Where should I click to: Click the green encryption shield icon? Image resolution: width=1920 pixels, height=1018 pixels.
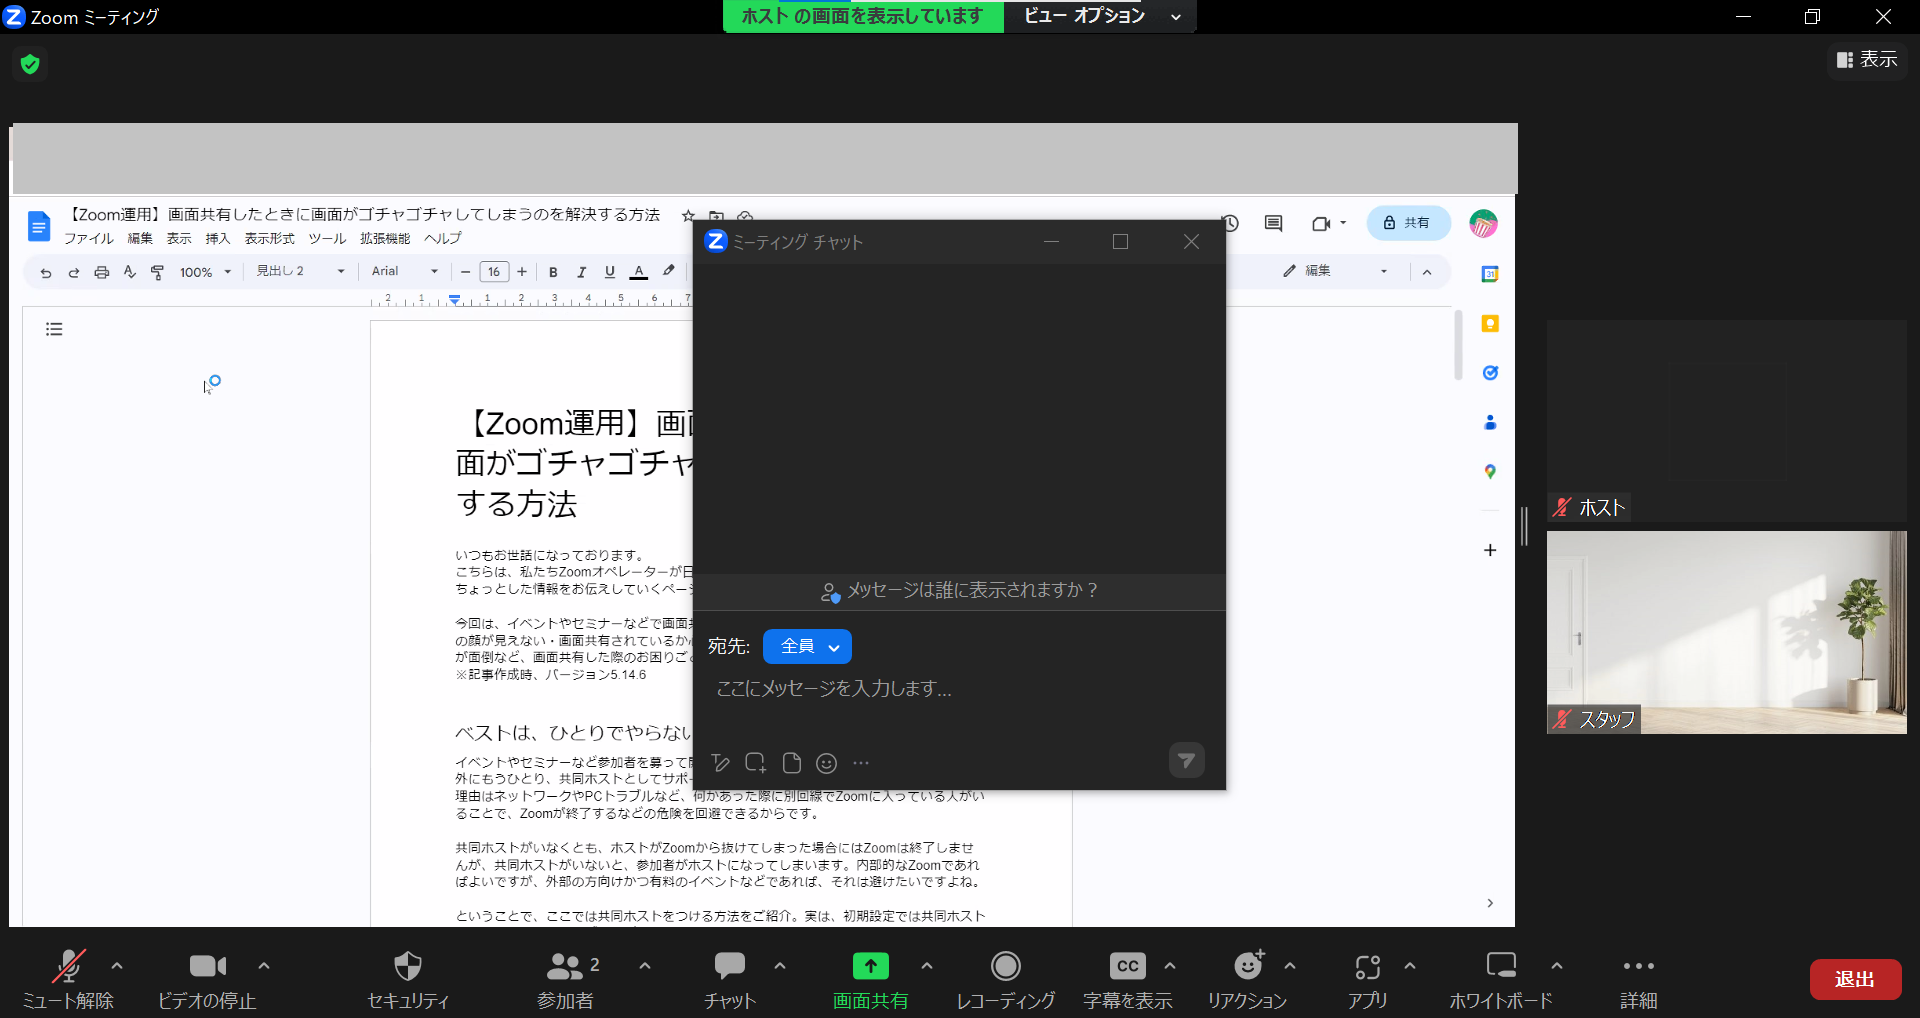[x=30, y=65]
